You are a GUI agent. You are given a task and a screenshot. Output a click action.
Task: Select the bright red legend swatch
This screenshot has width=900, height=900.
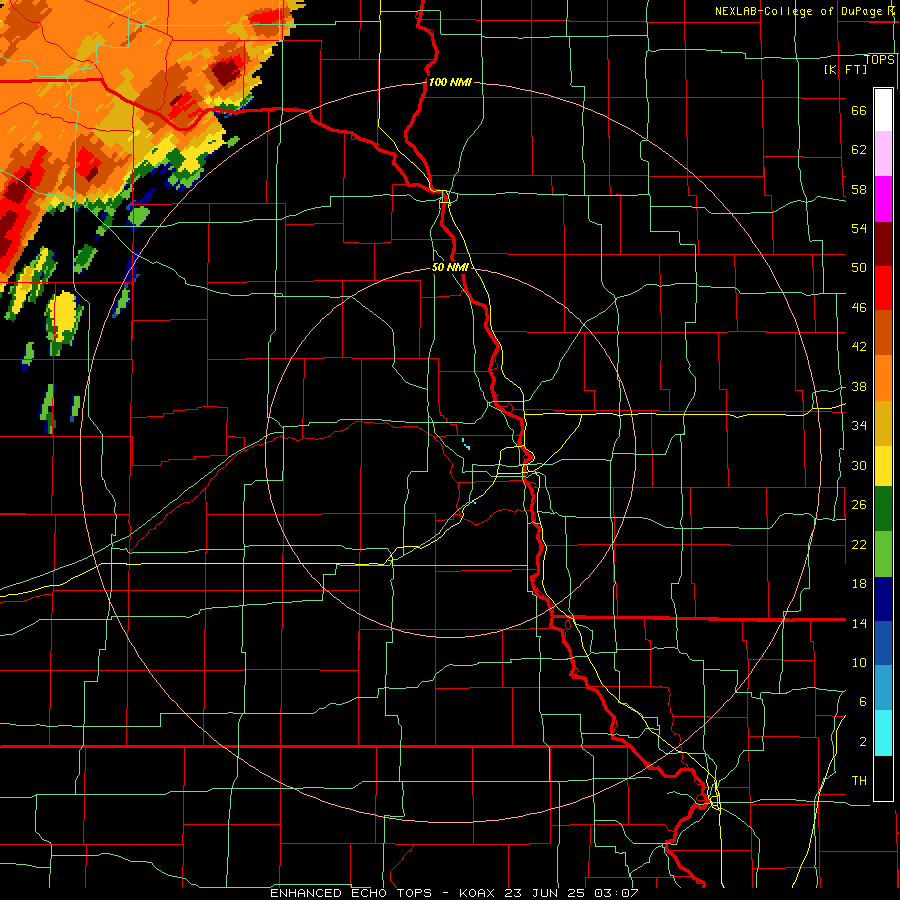[883, 288]
